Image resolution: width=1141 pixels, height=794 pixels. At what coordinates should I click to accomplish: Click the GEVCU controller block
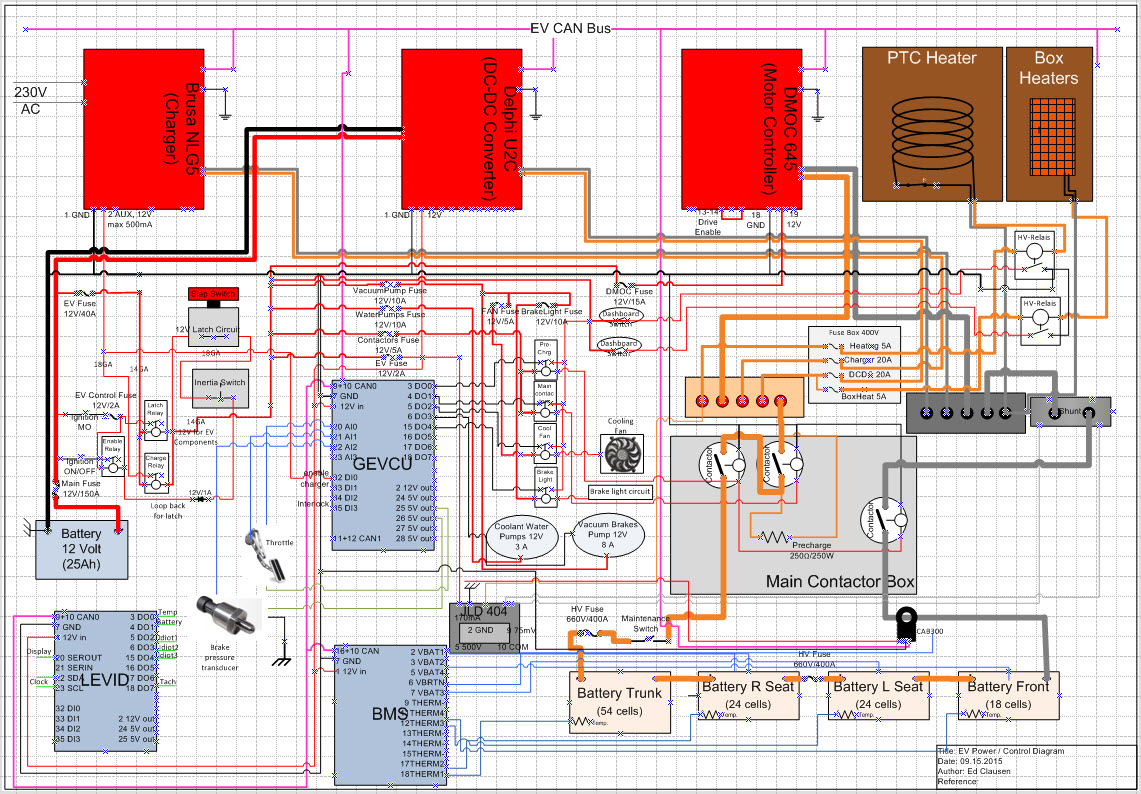(383, 465)
